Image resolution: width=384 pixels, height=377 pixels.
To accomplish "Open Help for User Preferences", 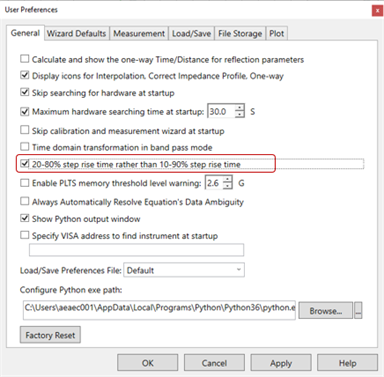I will pos(348,363).
